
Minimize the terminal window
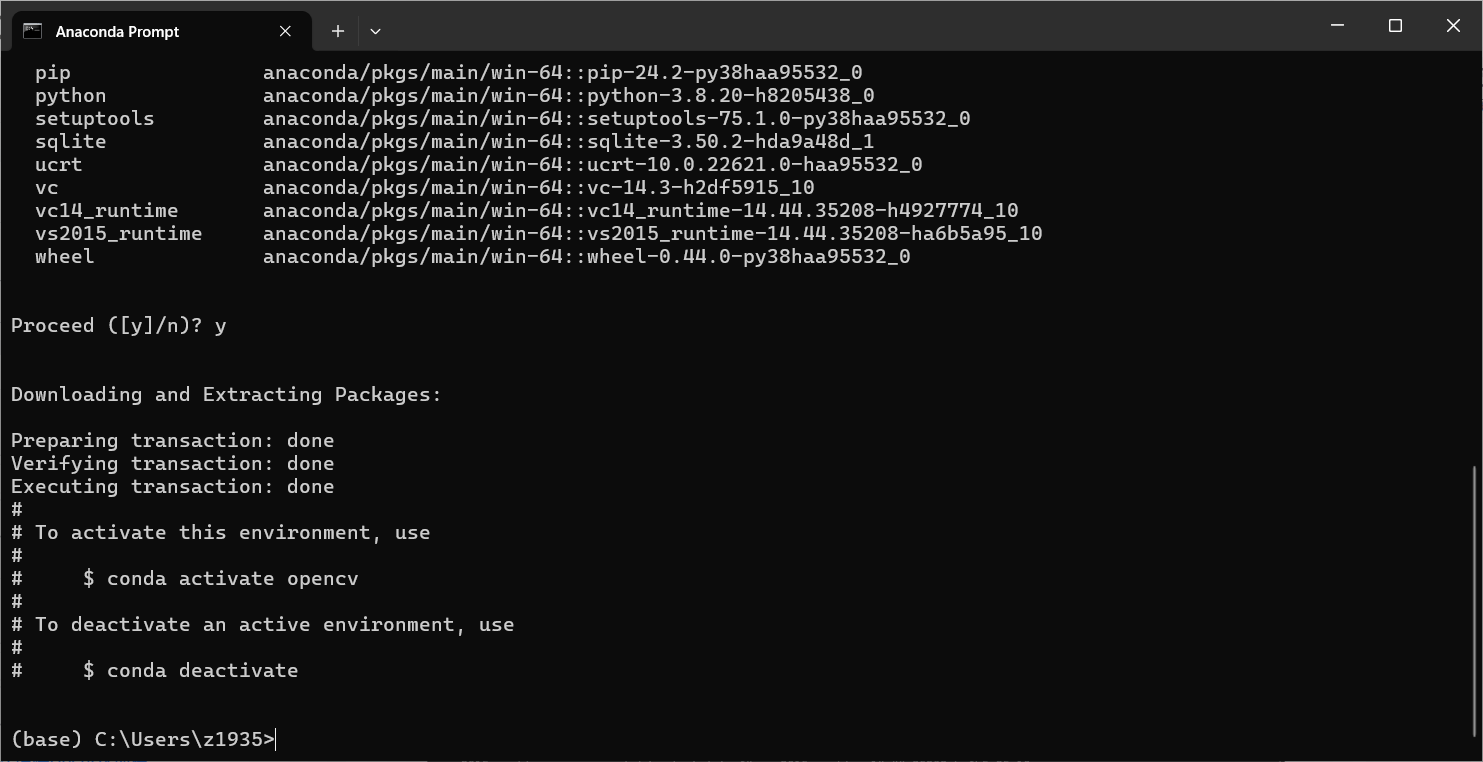(x=1337, y=25)
